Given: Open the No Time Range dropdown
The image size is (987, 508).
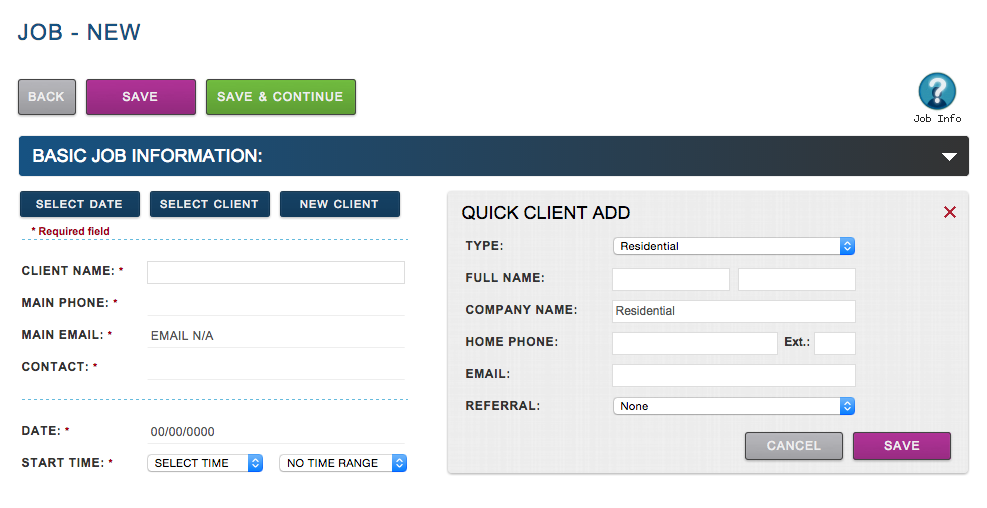Looking at the screenshot, I should pyautogui.click(x=343, y=463).
